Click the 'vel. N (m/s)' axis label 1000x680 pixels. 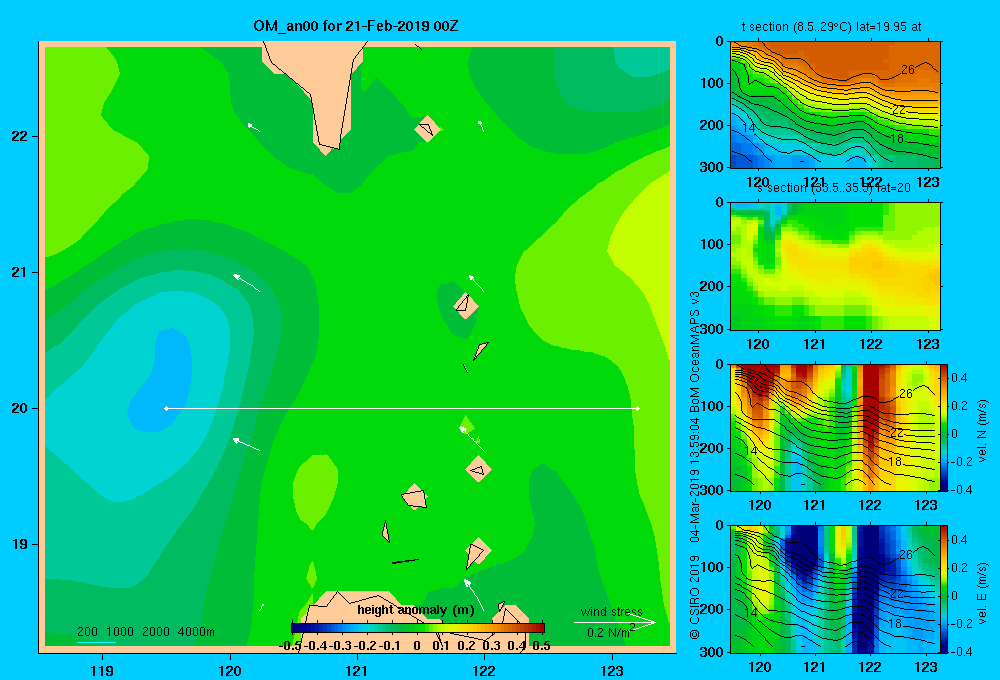[x=982, y=431]
